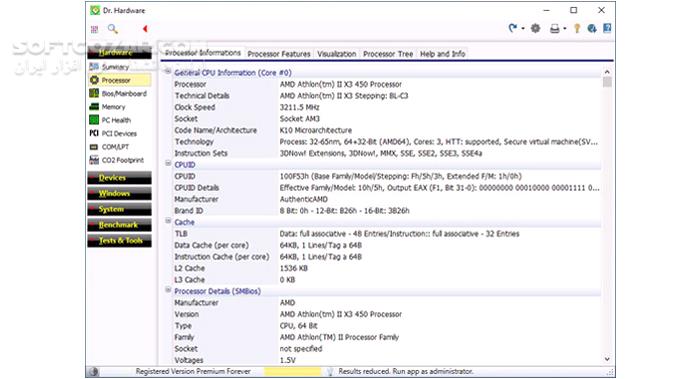Collapse the Cache section

[168, 221]
